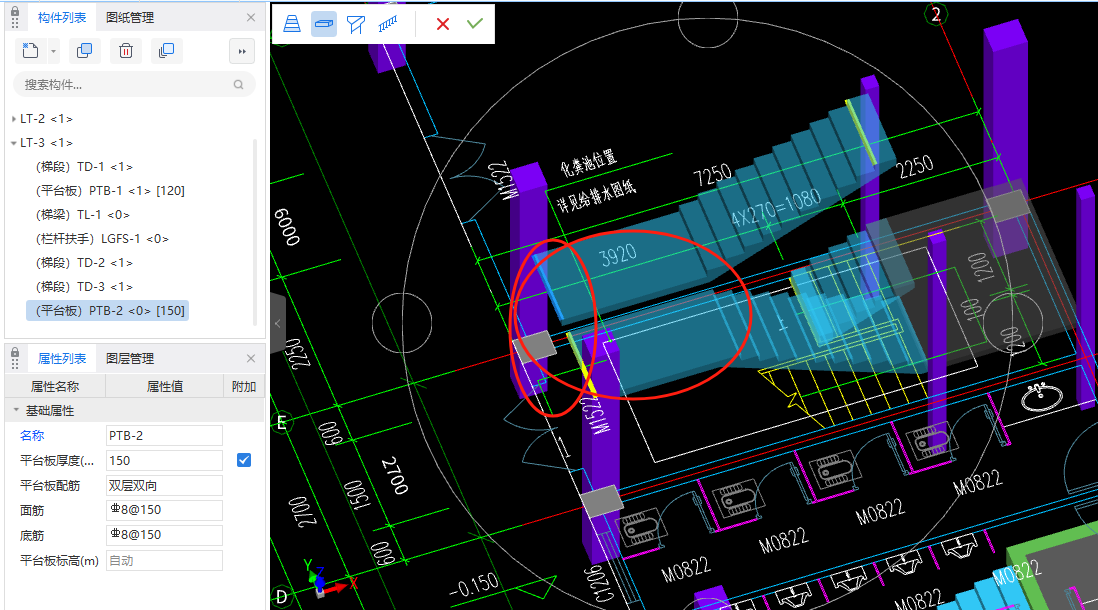1098x610 pixels.
Task: Click the 4X270=1080 stair annotation
Action: pyautogui.click(x=775, y=207)
